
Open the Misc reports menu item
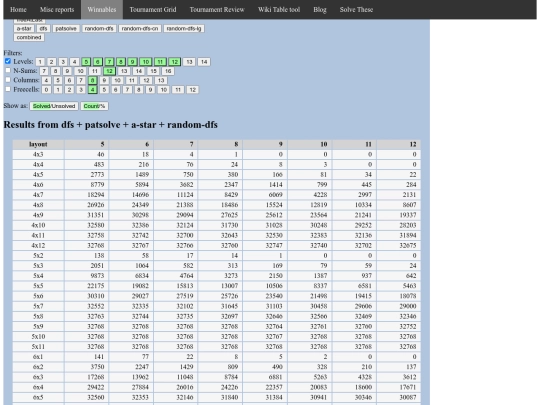57,10
